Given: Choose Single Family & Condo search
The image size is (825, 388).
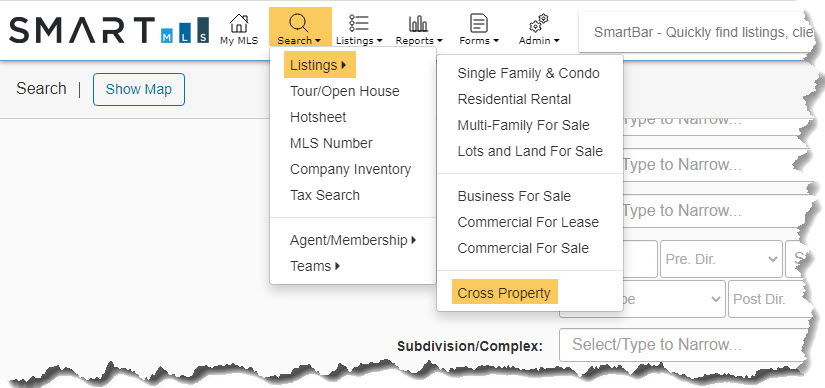Looking at the screenshot, I should 528,73.
